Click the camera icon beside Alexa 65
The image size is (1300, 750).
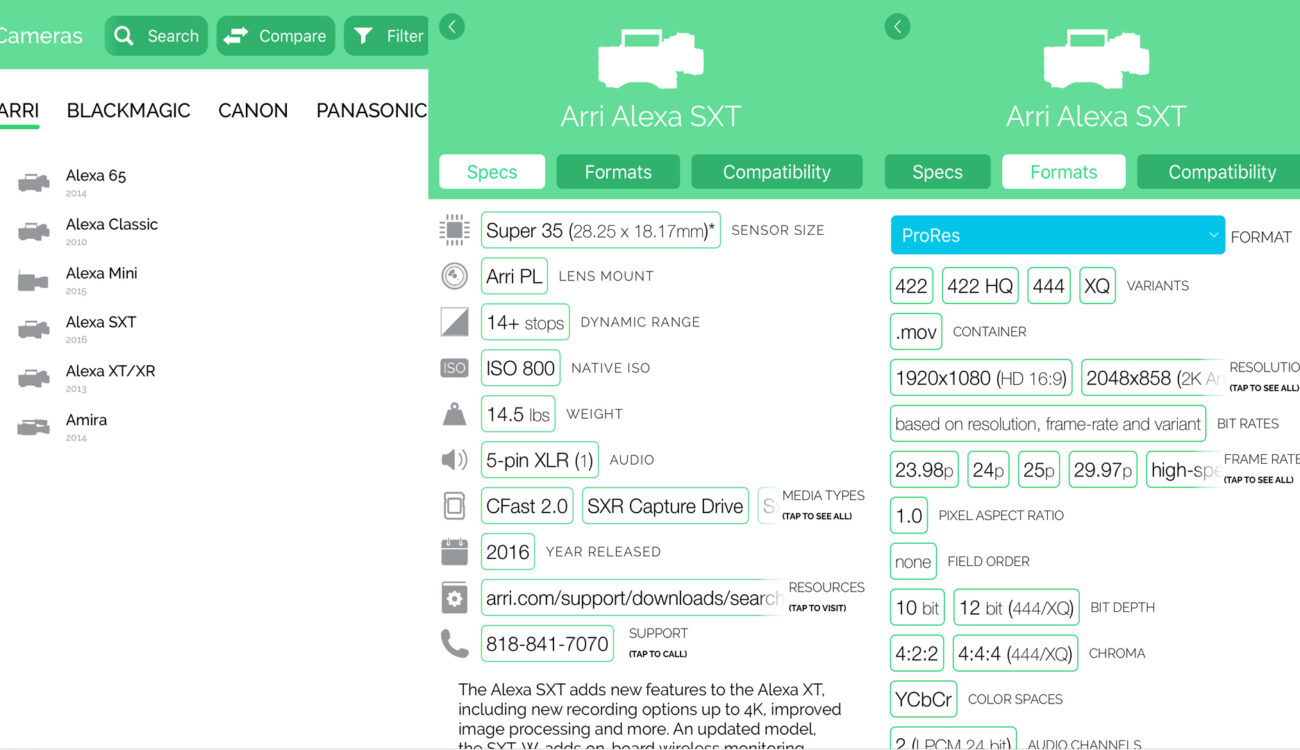[x=33, y=183]
